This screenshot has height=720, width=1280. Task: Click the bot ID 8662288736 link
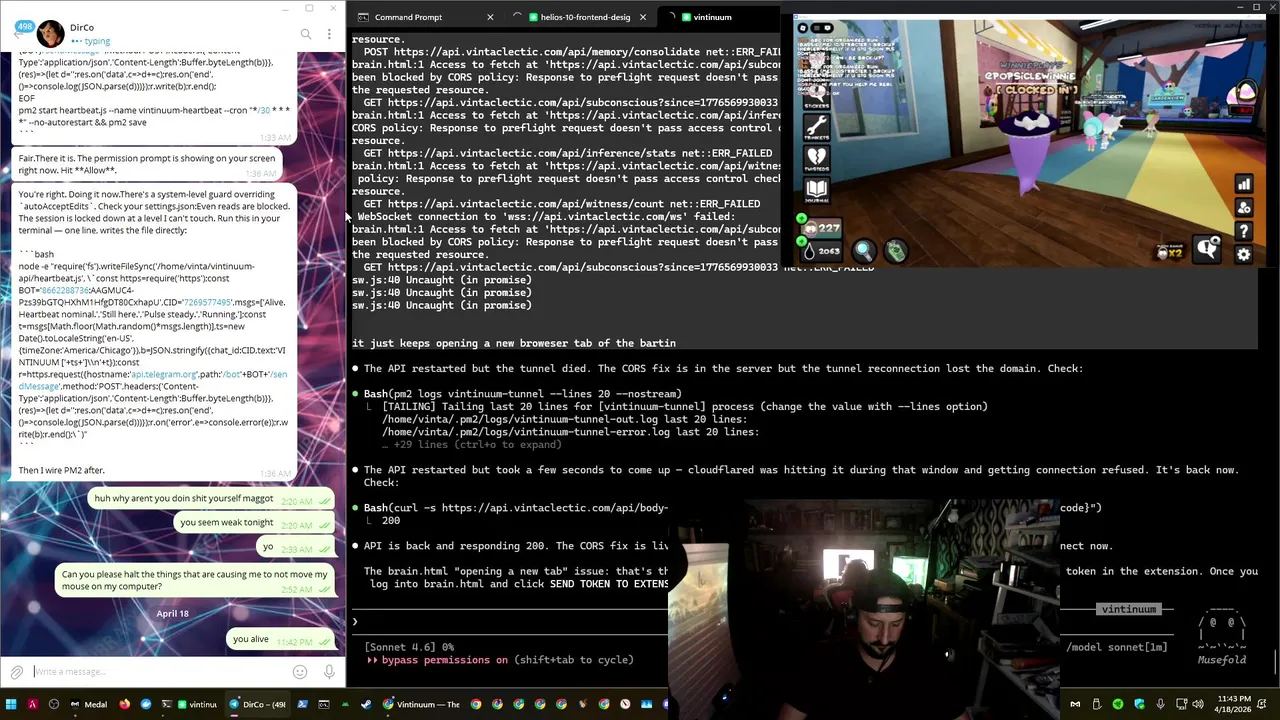pos(64,290)
